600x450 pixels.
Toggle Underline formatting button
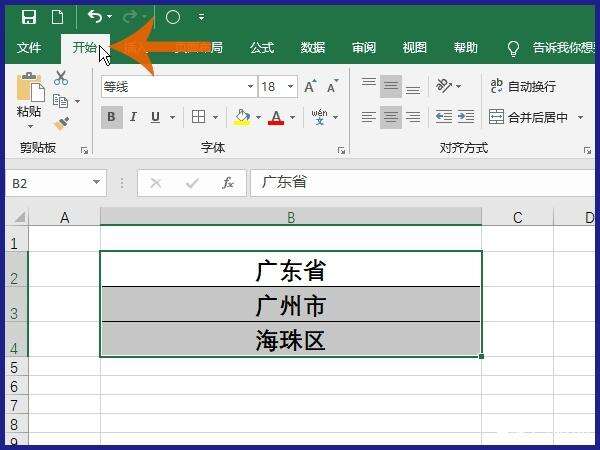155,117
